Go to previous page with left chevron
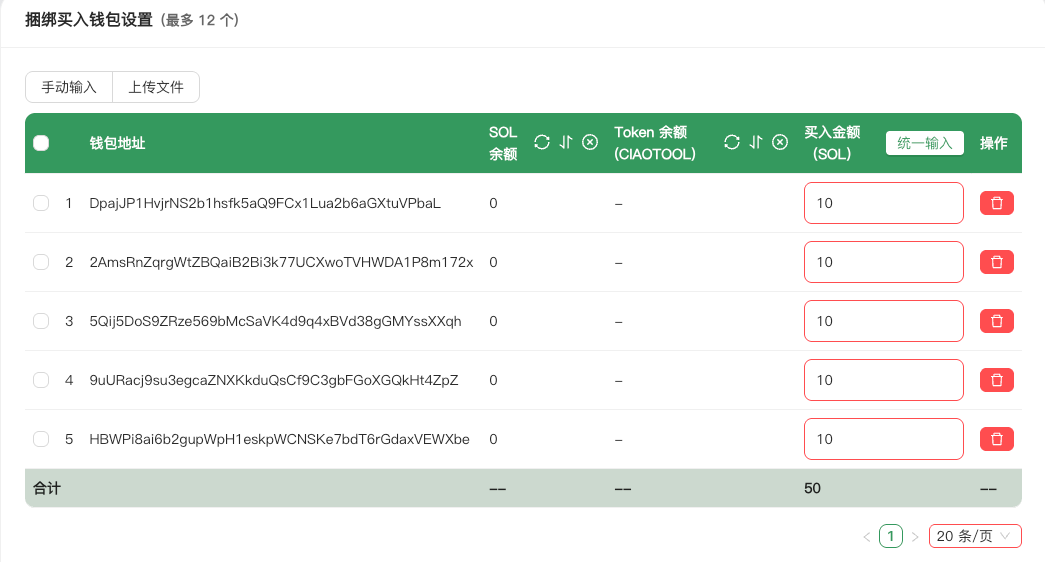 coord(867,537)
